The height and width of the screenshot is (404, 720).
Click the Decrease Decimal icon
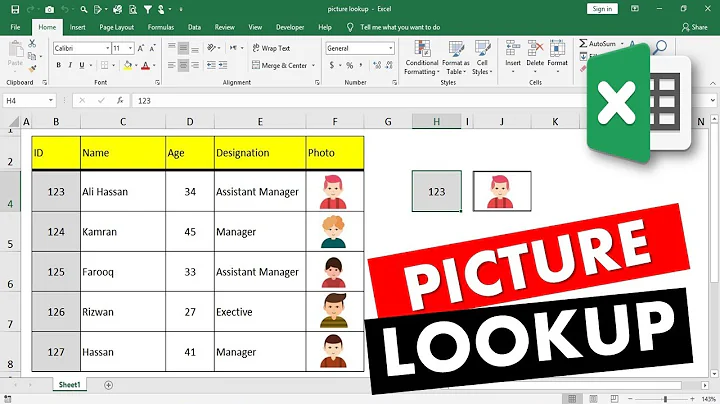pos(389,66)
